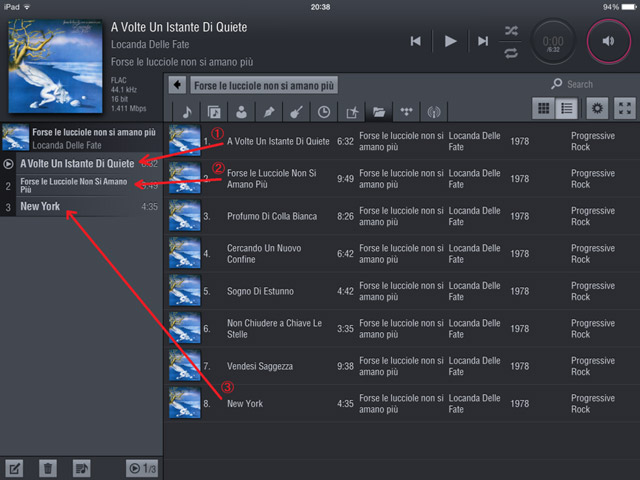Adjust the volume knob
640x480 pixels.
coord(609,41)
